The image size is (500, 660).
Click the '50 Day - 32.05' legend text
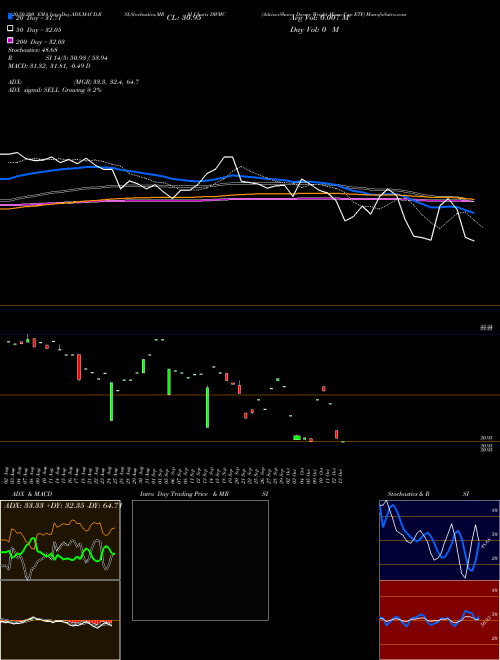tap(38, 30)
